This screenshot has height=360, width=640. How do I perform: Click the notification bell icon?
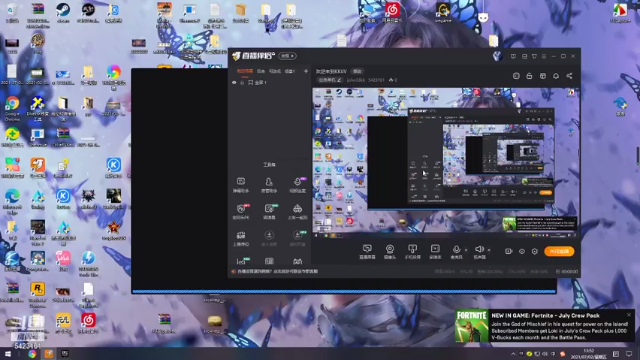click(556, 76)
